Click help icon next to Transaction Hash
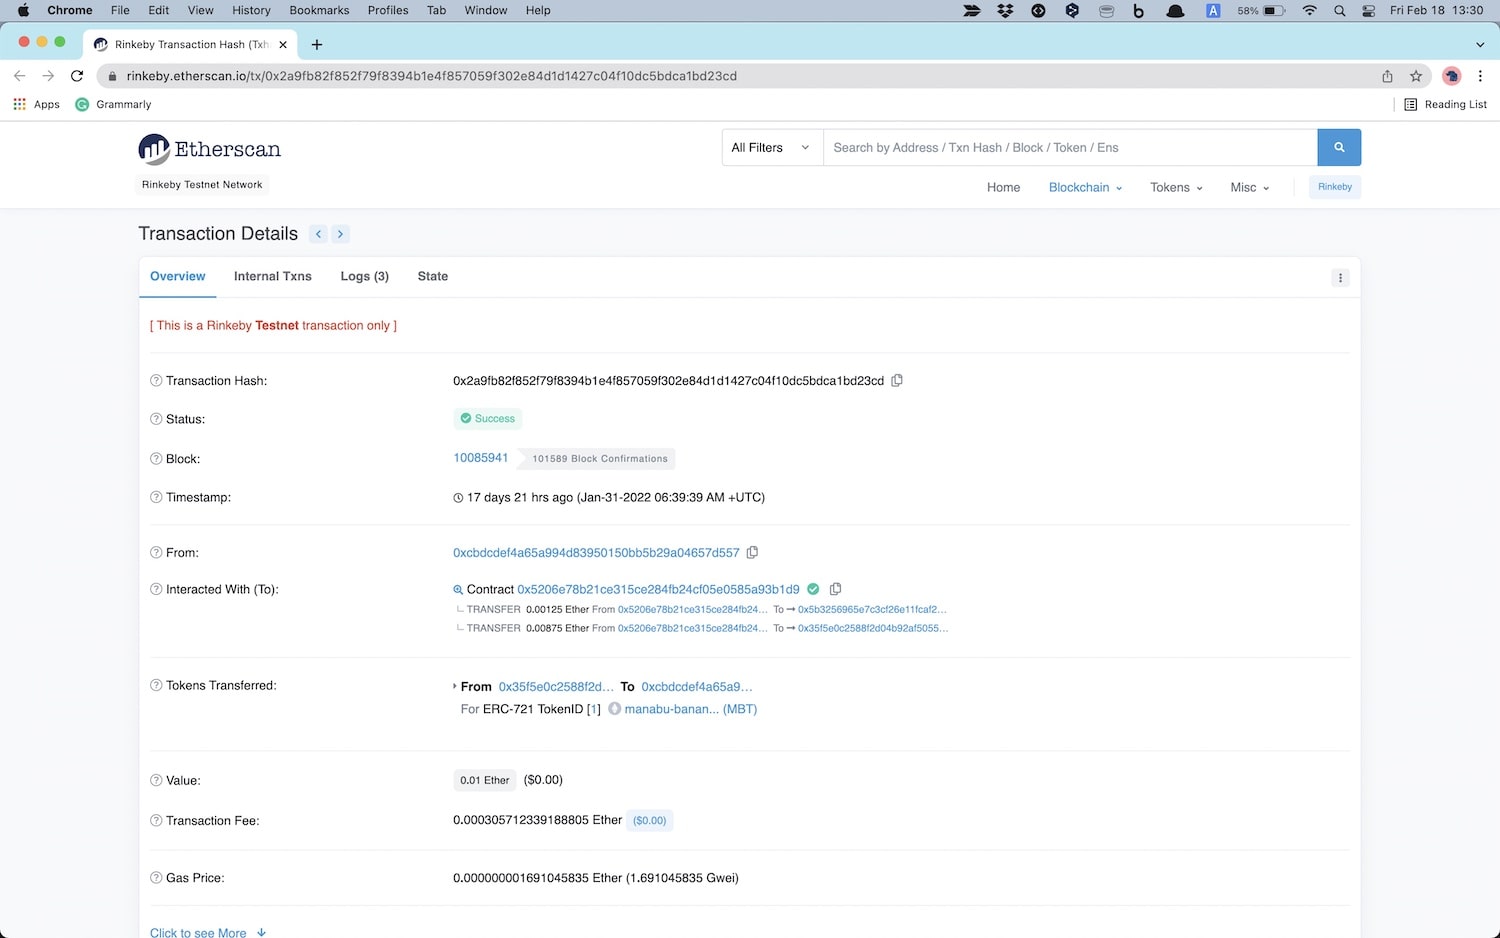The width and height of the screenshot is (1500, 938). (156, 381)
